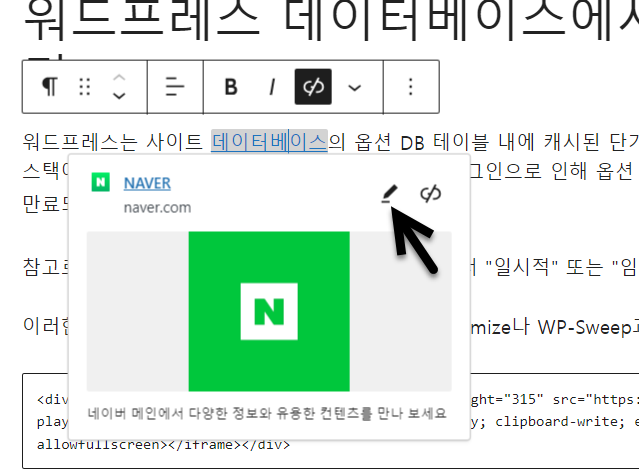Viewport: 639px width, 475px height.
Task: Open the NAVER link title
Action: [147, 183]
